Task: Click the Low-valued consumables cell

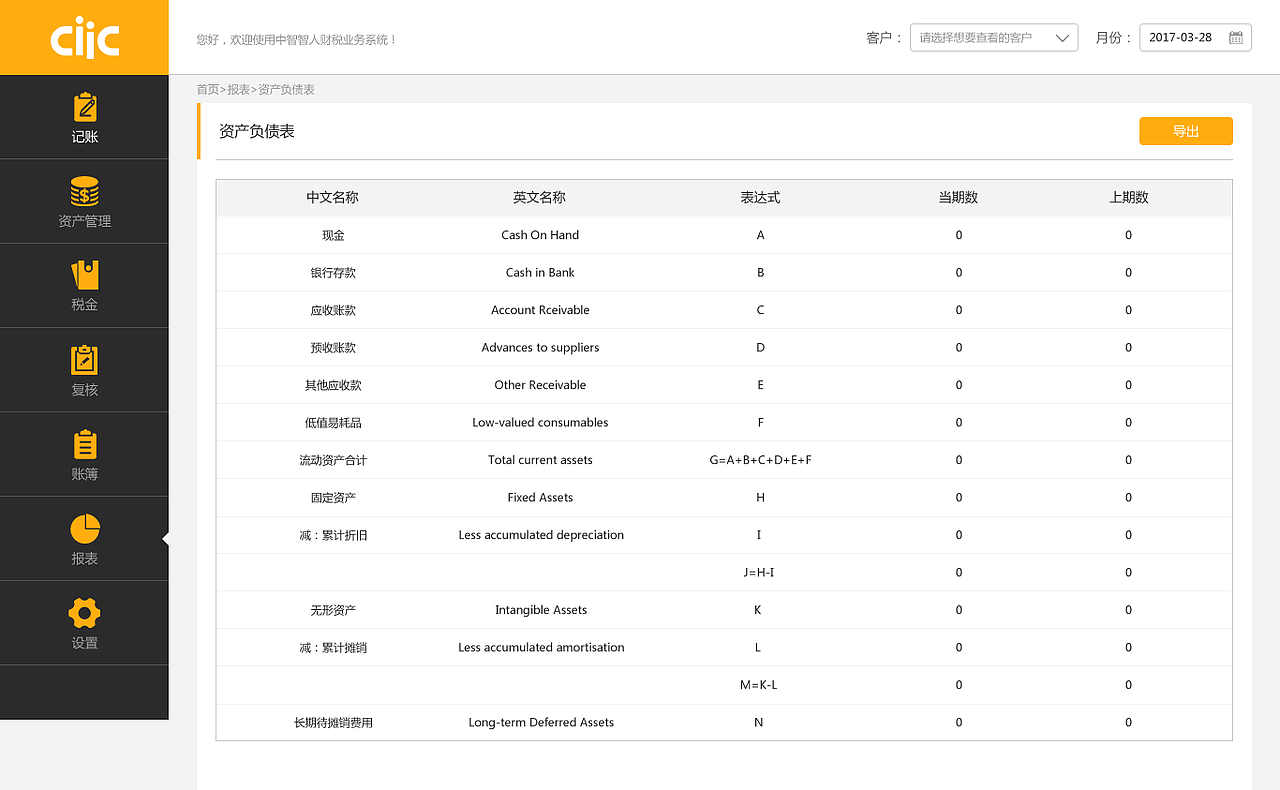Action: click(540, 423)
